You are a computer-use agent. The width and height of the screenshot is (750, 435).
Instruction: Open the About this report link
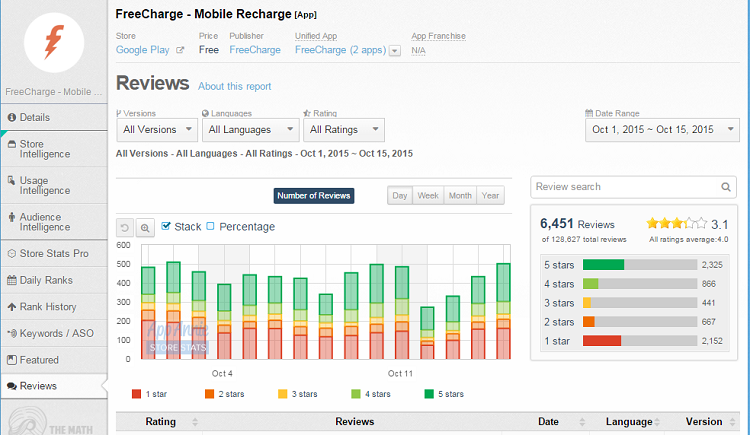[234, 87]
